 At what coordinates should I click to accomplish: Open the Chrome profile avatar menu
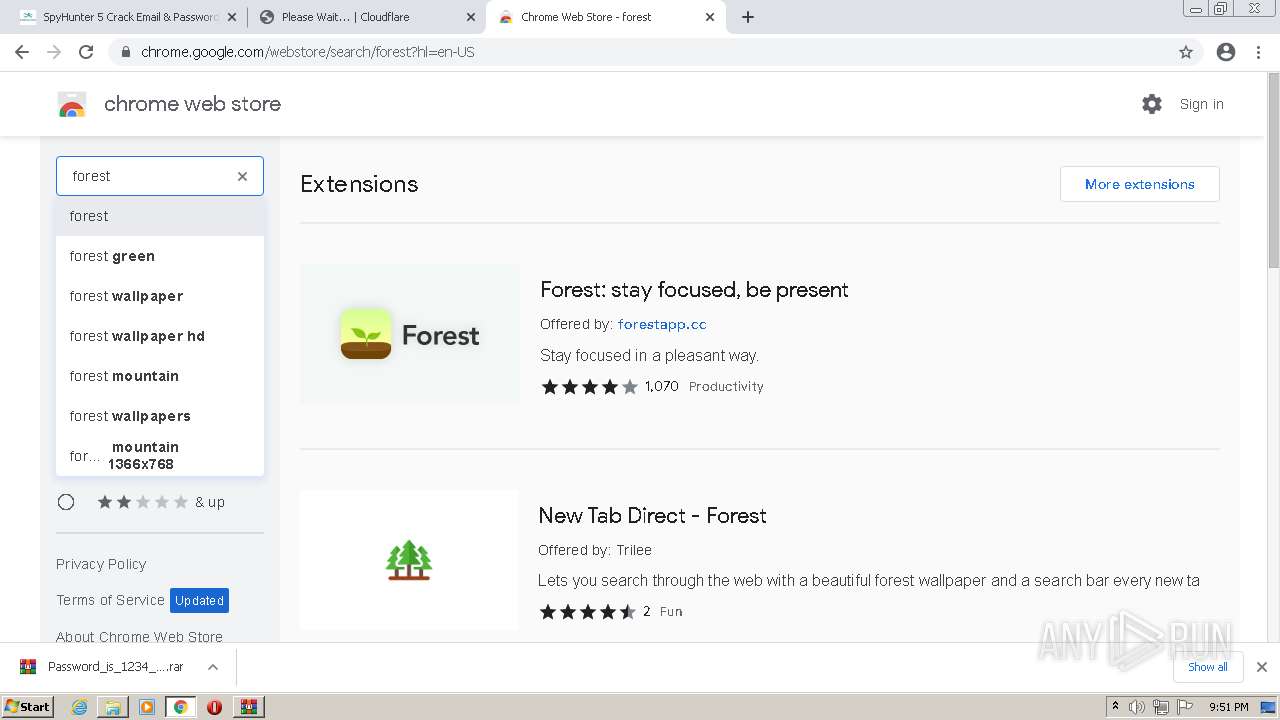coord(1226,52)
